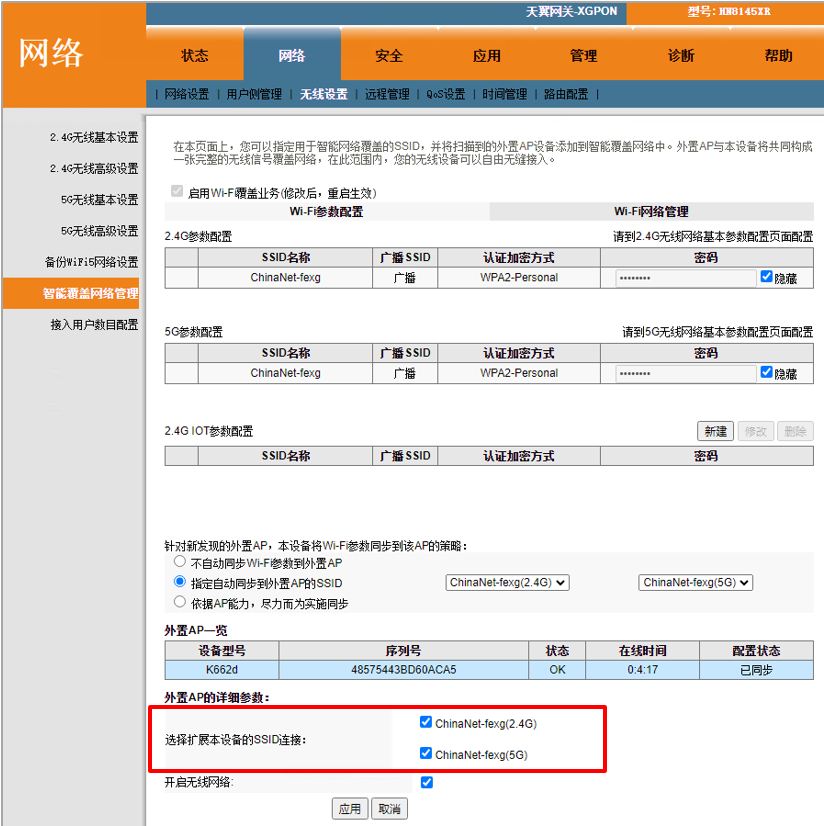This screenshot has height=826, width=824.
Task: Toggle ChinaNet-fexg(2.4G) extension checkbox
Action: click(426, 722)
